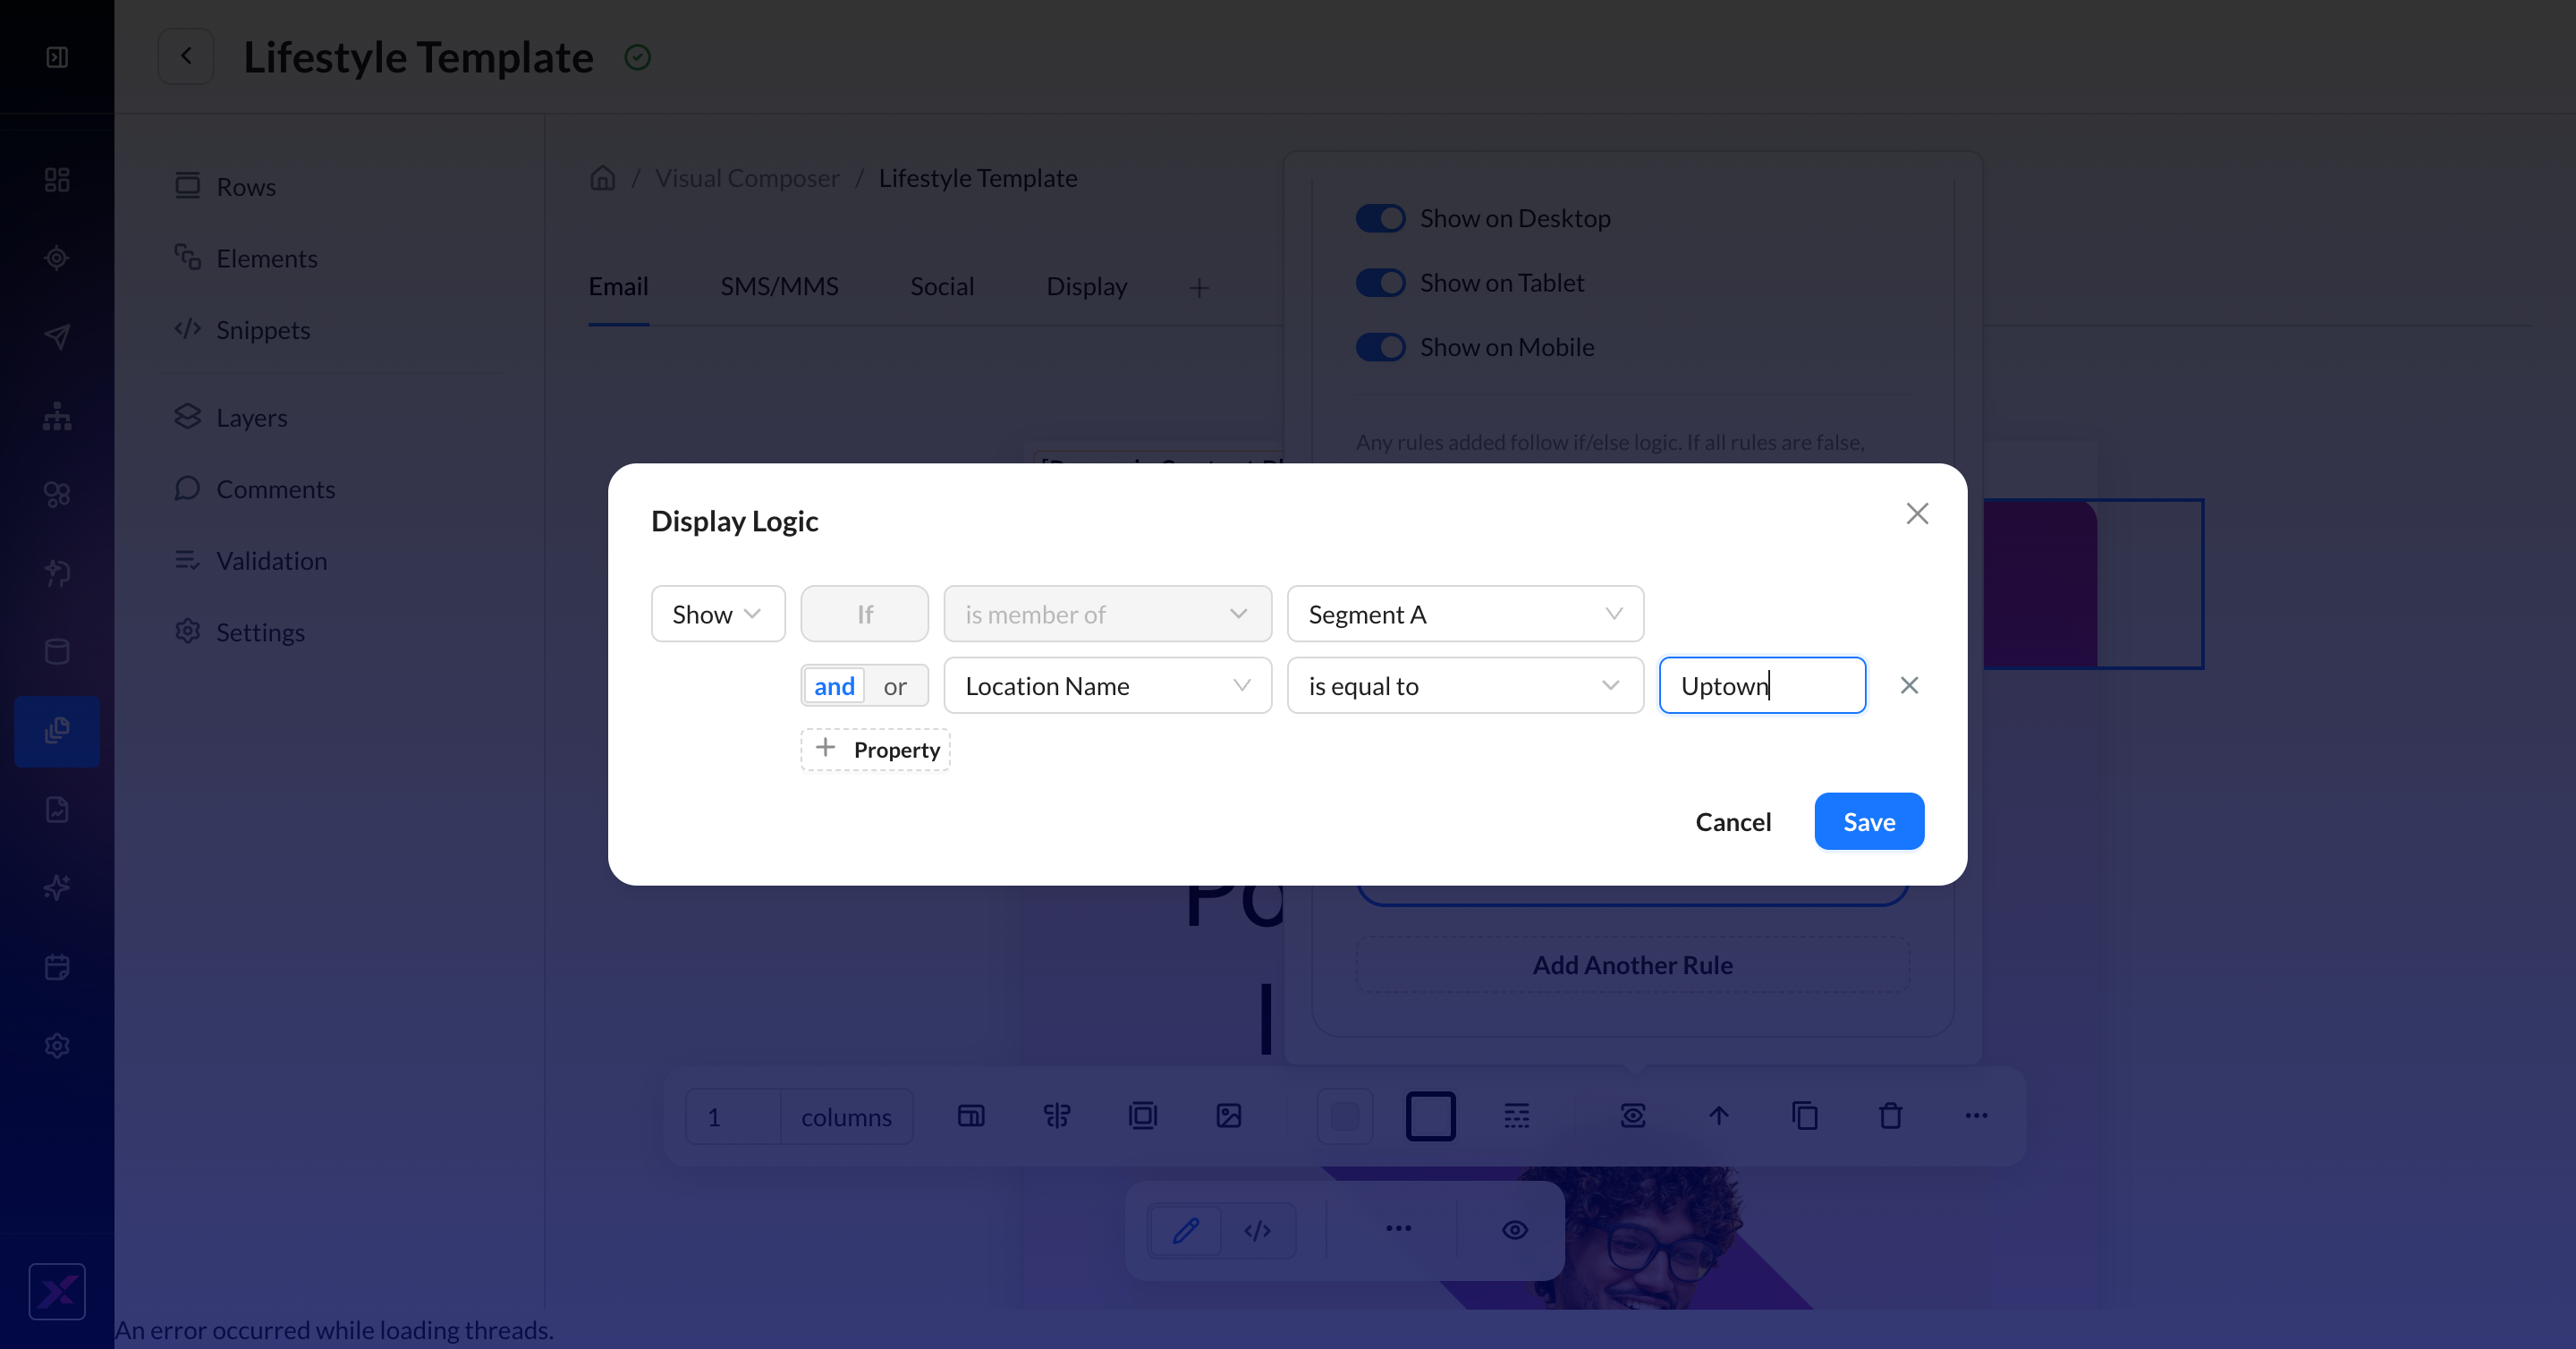The image size is (2576, 1349).
Task: Click the code view icon in bottom toolbar
Action: coord(1258,1230)
